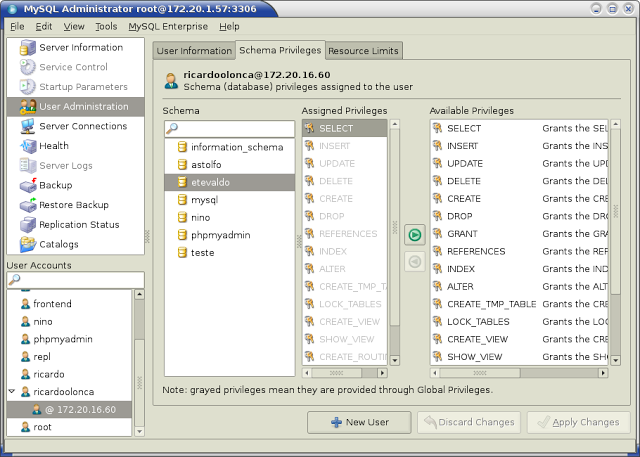Select LOCK_TABLES in Available Privileges
Screen dimensions: 640x457
(x=520, y=321)
